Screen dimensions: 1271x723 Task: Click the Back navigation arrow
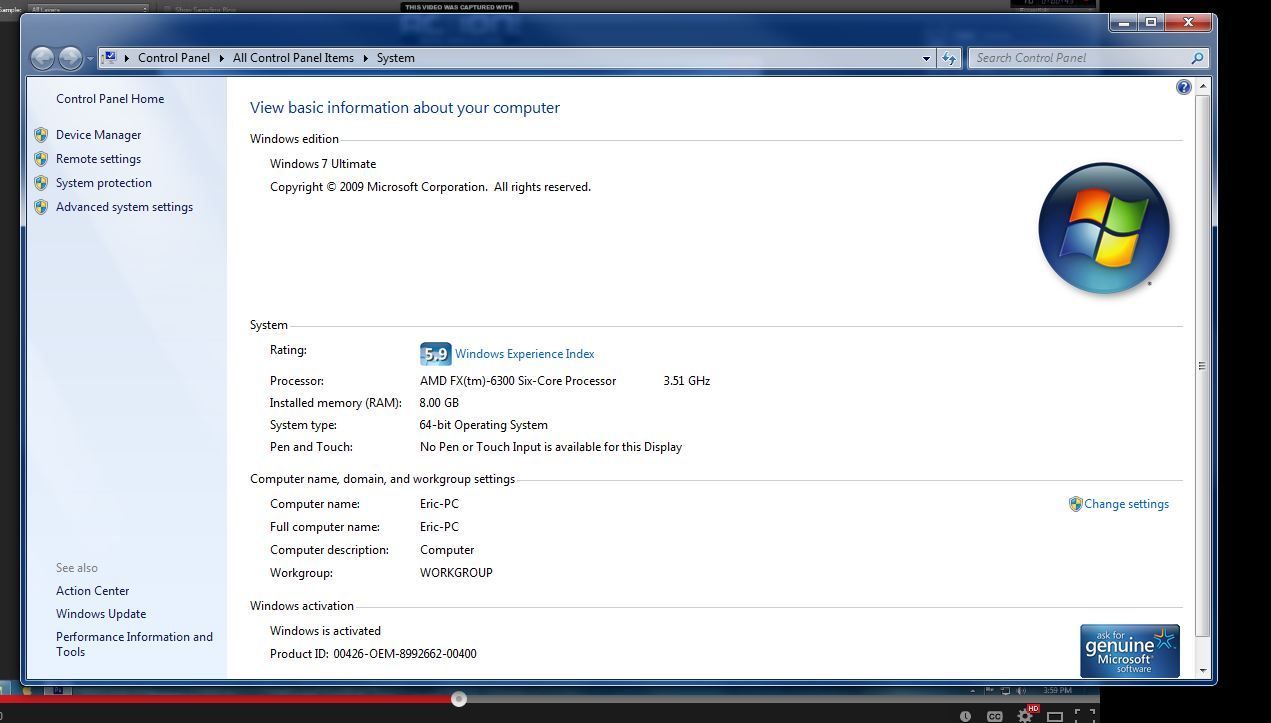click(42, 58)
